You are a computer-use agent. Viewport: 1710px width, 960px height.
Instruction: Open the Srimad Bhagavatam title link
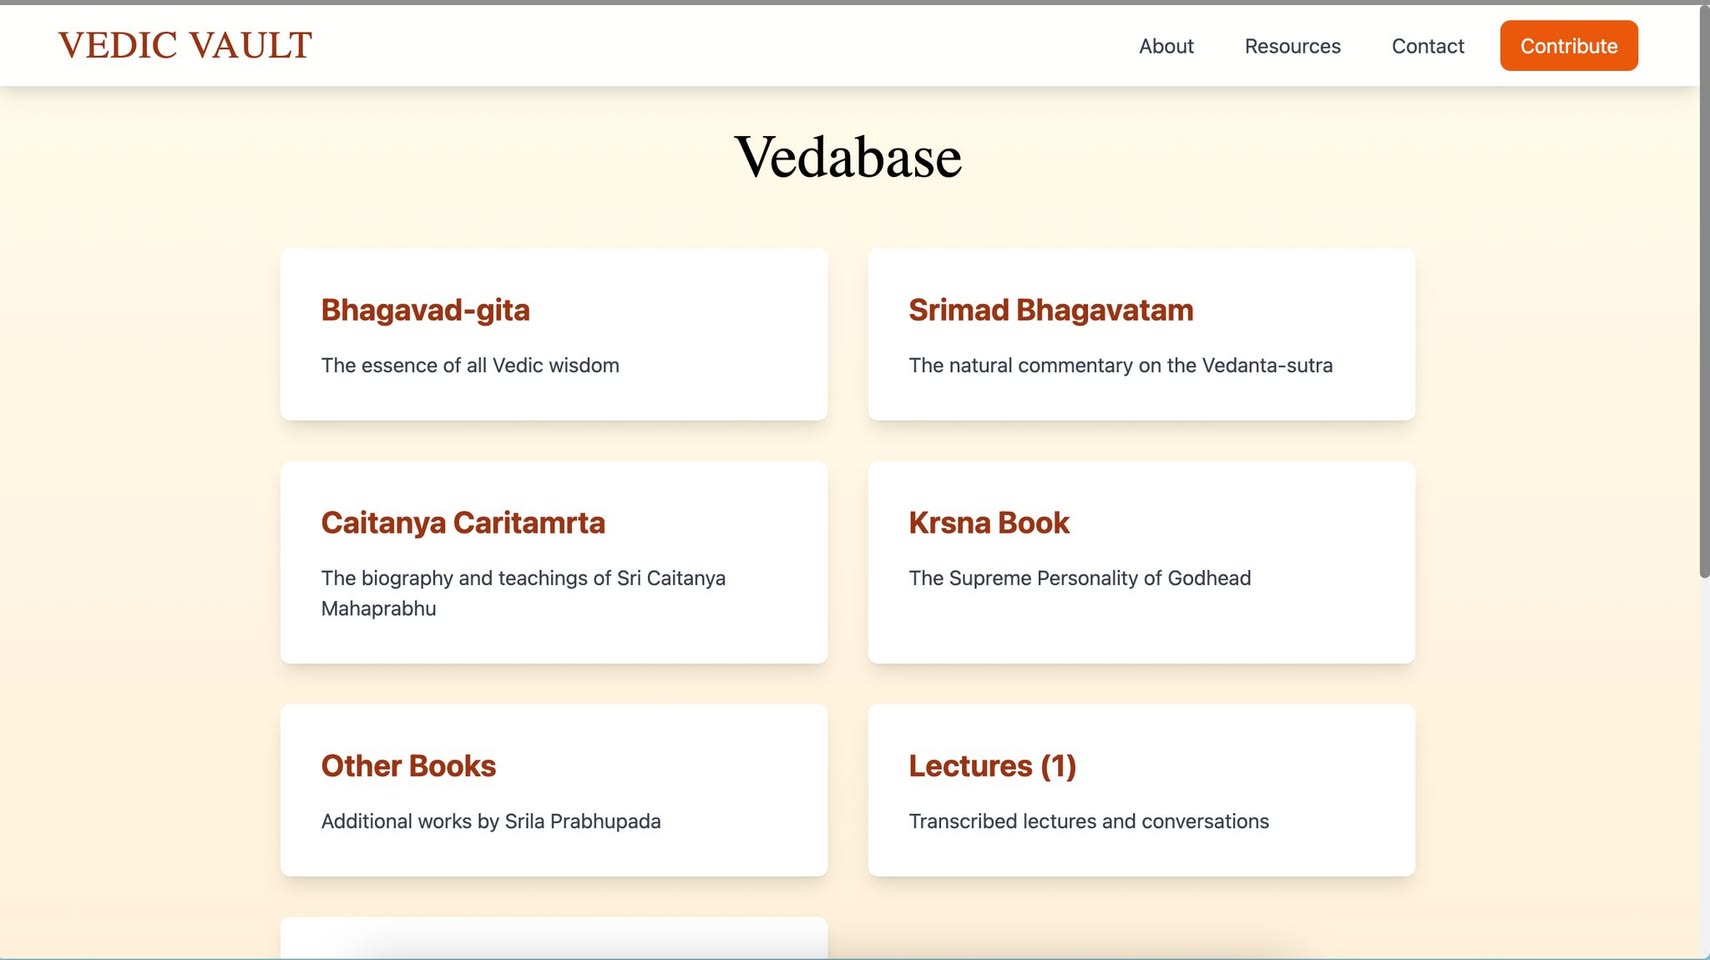tap(1050, 310)
